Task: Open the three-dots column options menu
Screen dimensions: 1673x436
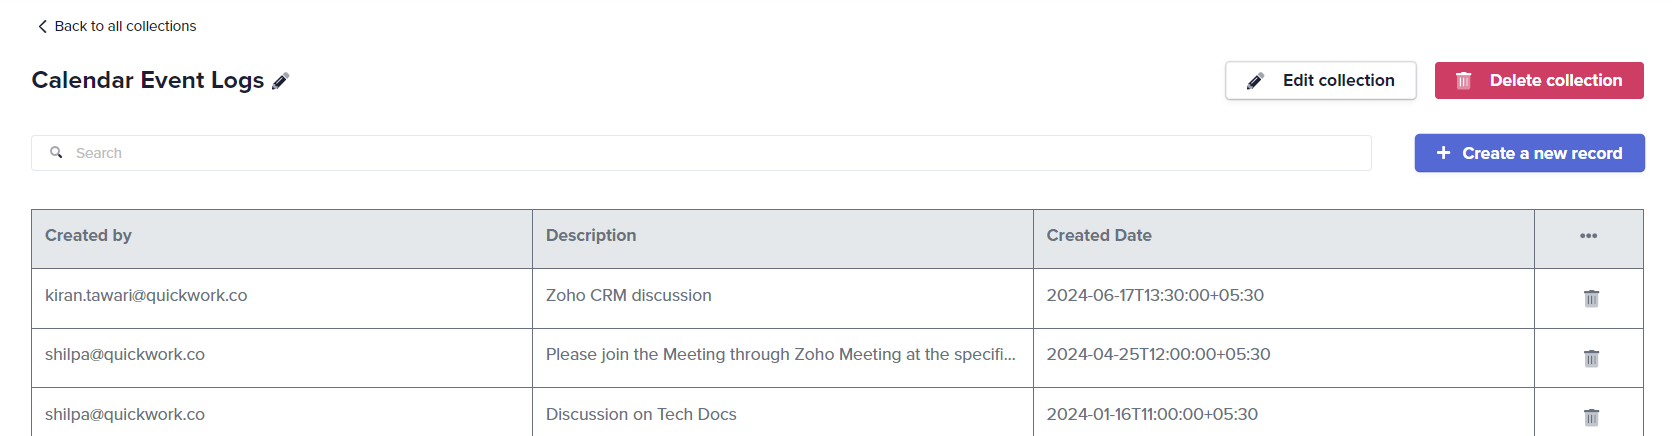Action: (x=1588, y=236)
